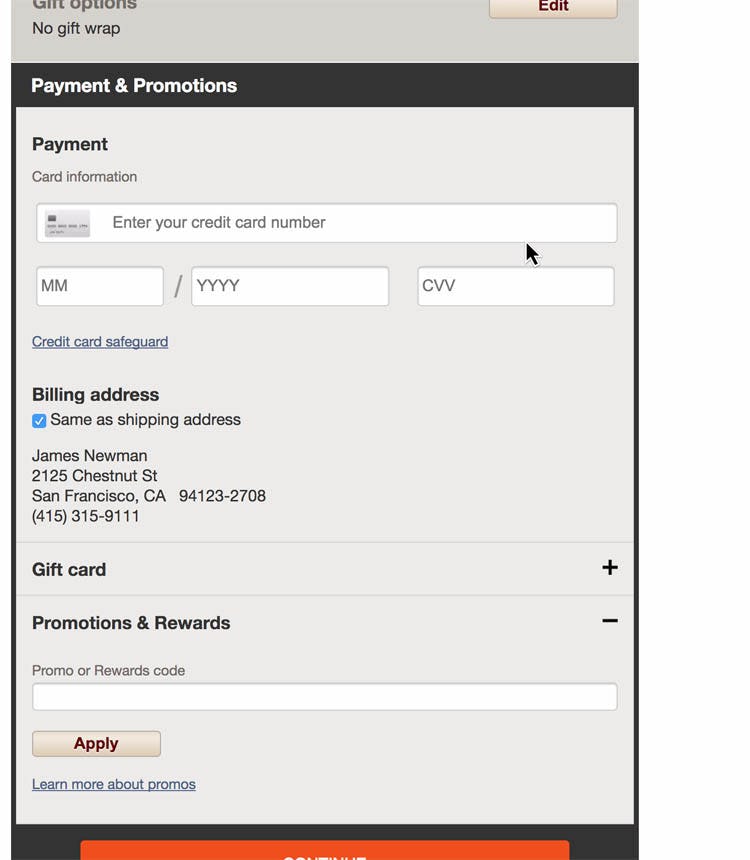
Task: Click the Gift card heading text
Action: 69,570
